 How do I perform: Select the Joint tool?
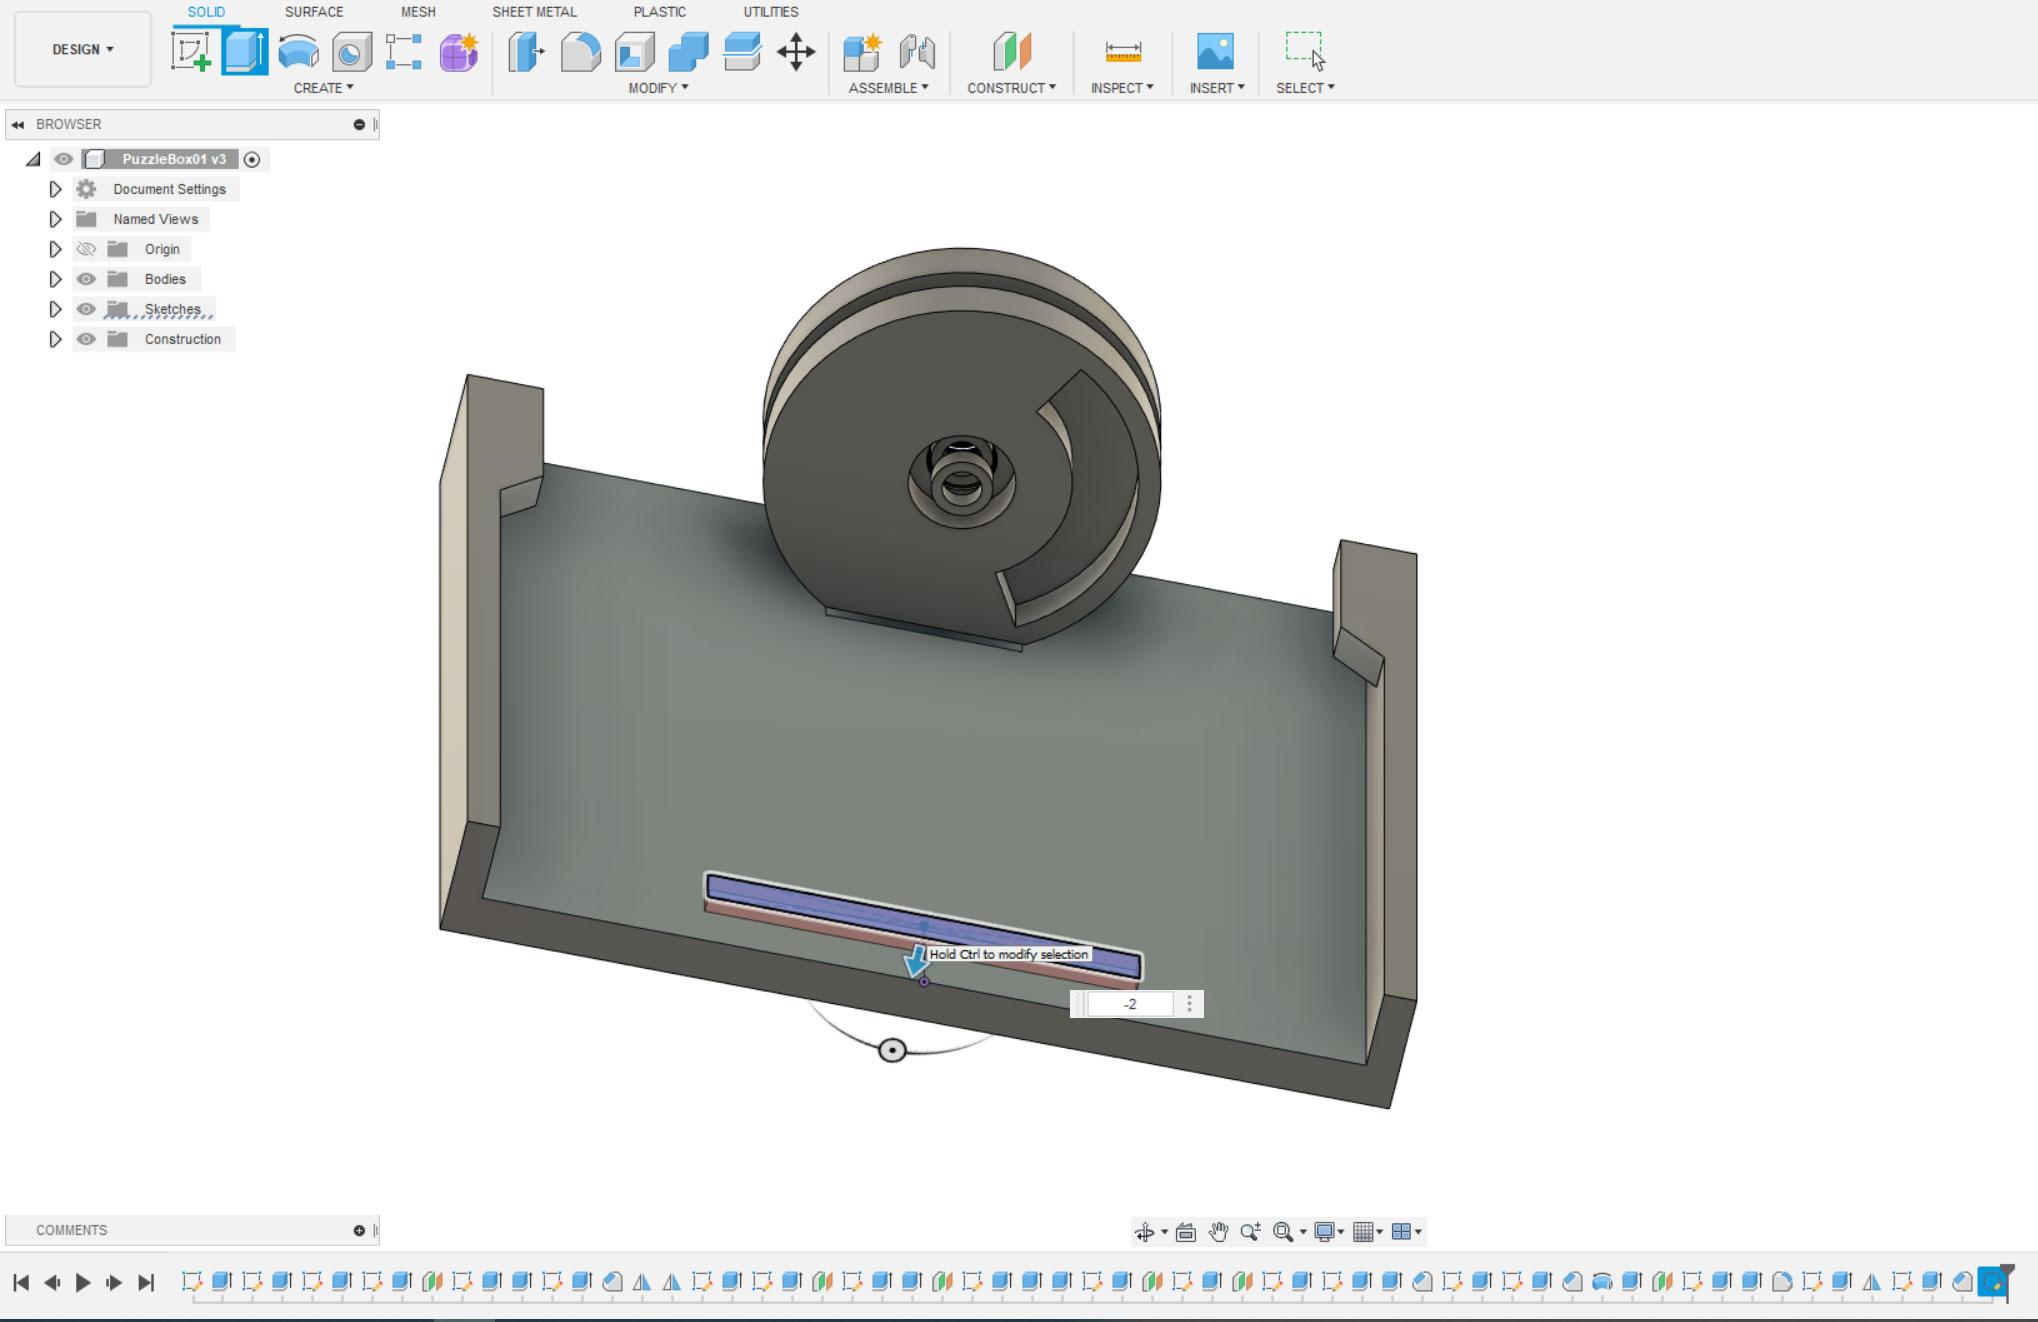pos(917,51)
